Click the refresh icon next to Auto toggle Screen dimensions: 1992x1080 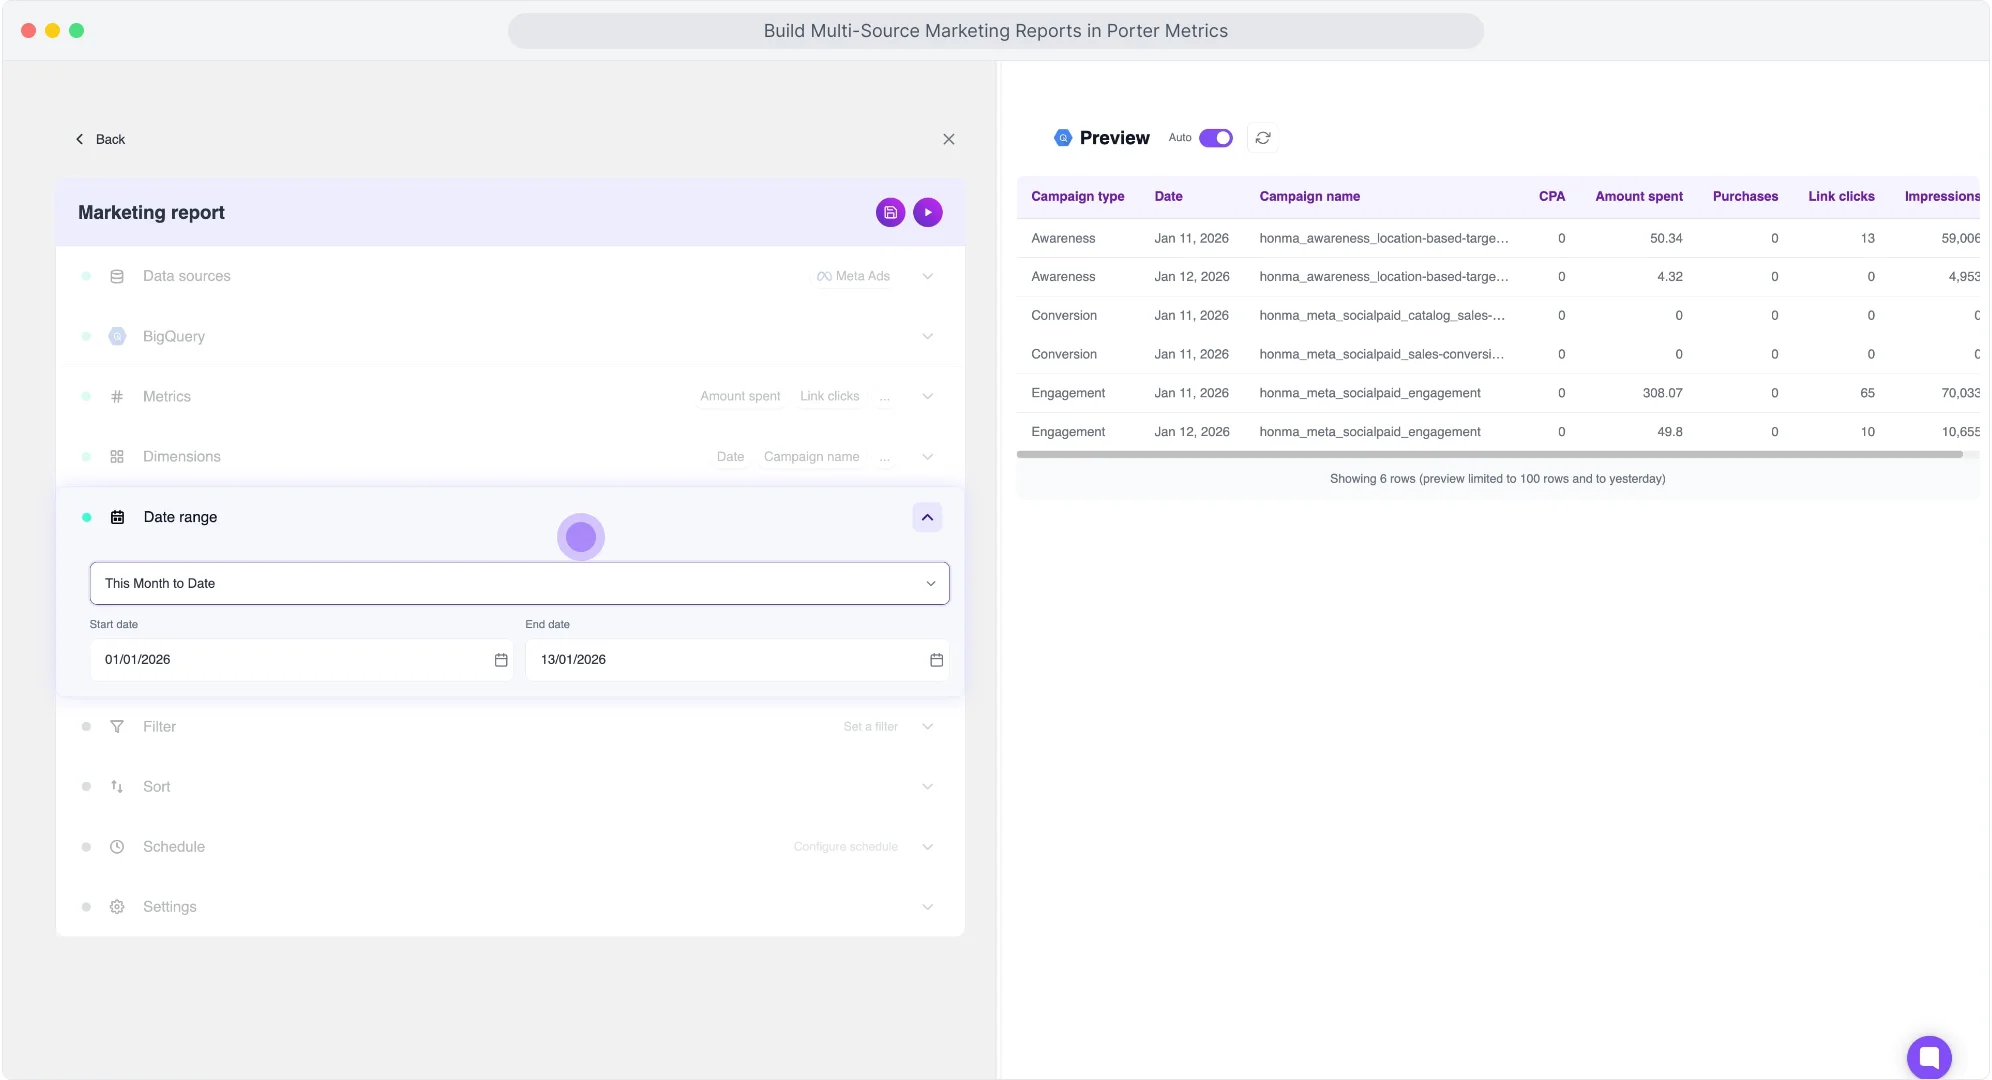coord(1262,137)
